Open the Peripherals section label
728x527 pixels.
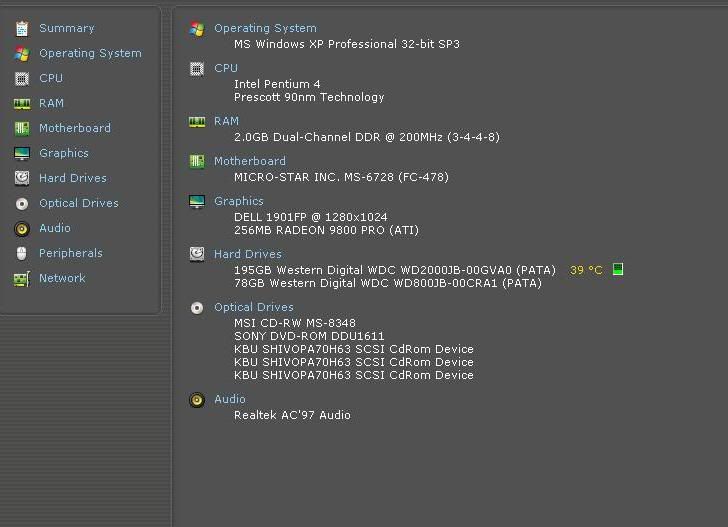70,253
